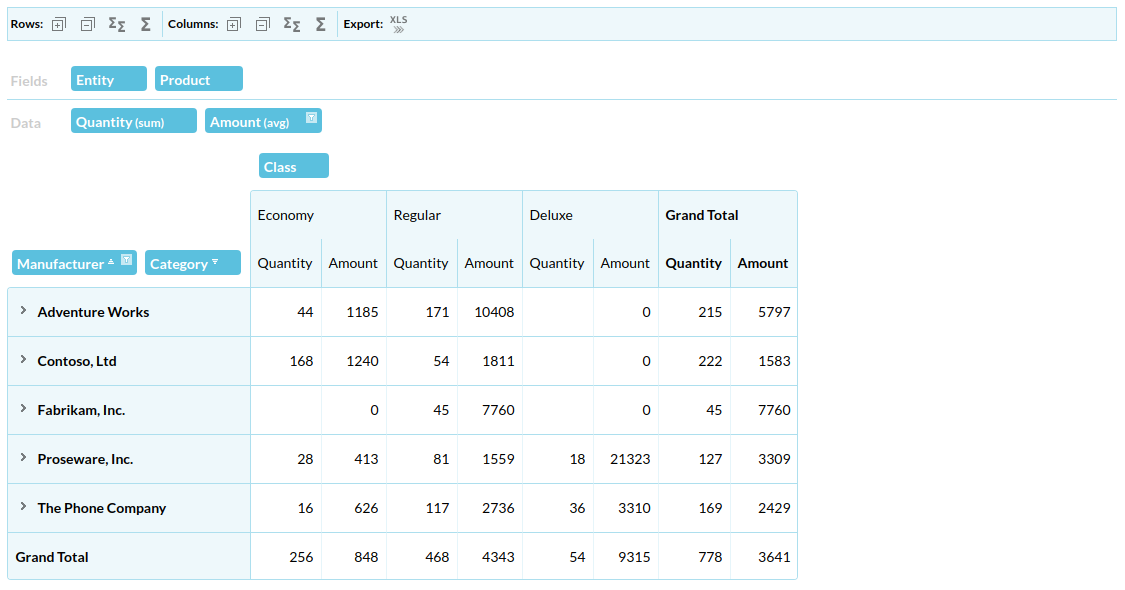The image size is (1125, 590).
Task: Click the collapse all columns icon
Action: (x=262, y=24)
